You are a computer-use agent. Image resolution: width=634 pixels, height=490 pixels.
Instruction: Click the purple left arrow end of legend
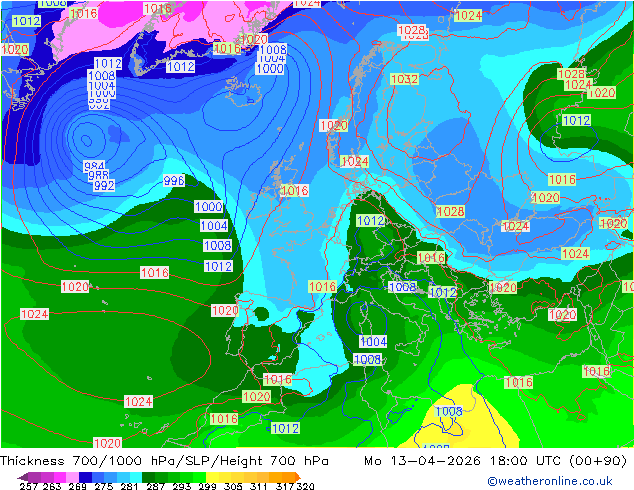click(23, 477)
